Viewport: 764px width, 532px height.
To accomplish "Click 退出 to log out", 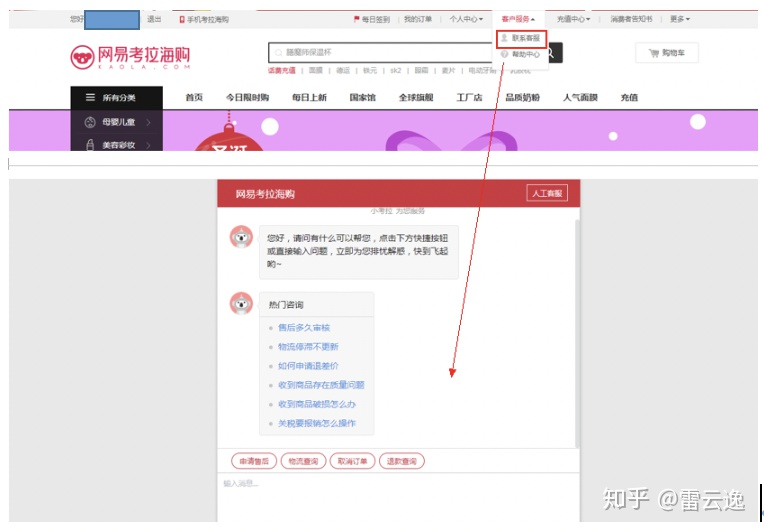I will pyautogui.click(x=154, y=19).
